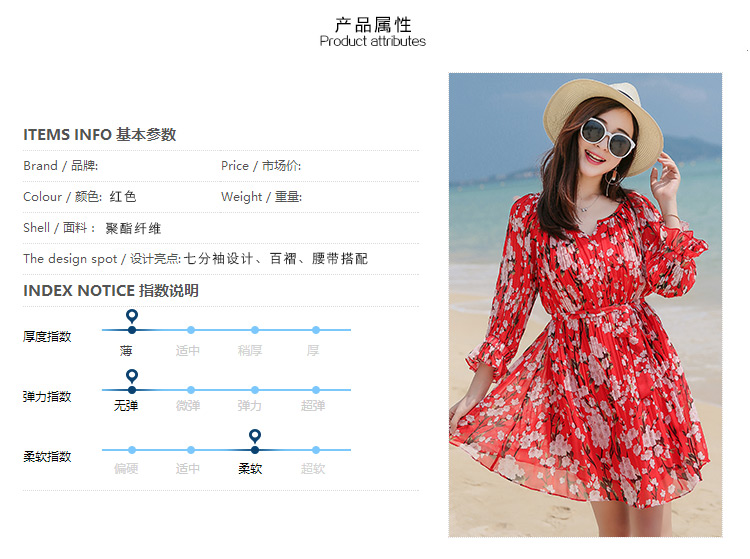The width and height of the screenshot is (750, 559).
Task: Select 稍厚 dot on thickness scale
Action: [255, 330]
